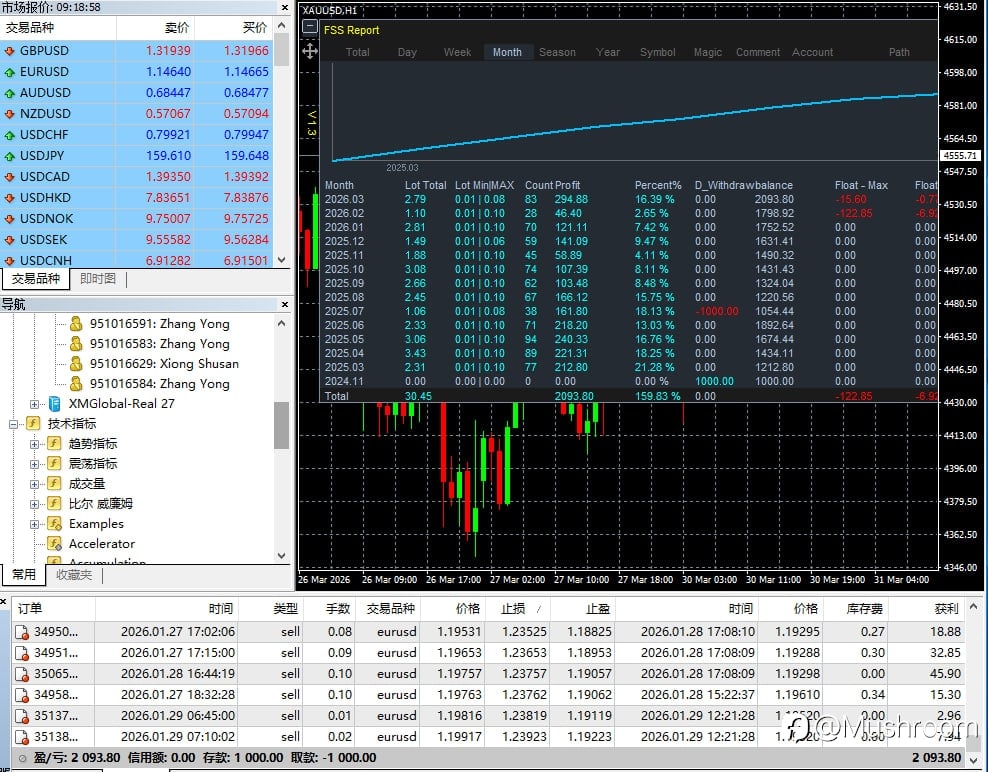Sort orders by the 止损 column header
Screen dimensions: 988x772
(x=517, y=609)
